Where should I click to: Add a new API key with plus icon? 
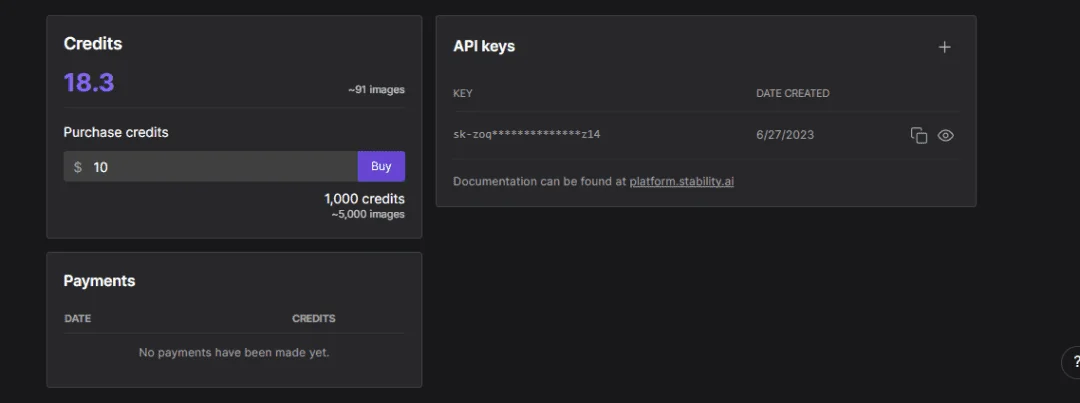(944, 47)
